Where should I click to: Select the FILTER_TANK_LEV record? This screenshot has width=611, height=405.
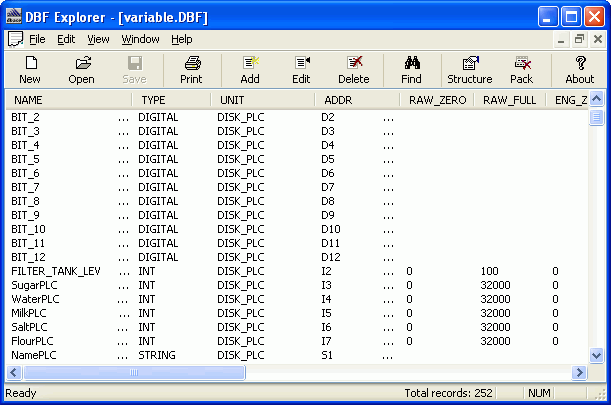point(56,271)
